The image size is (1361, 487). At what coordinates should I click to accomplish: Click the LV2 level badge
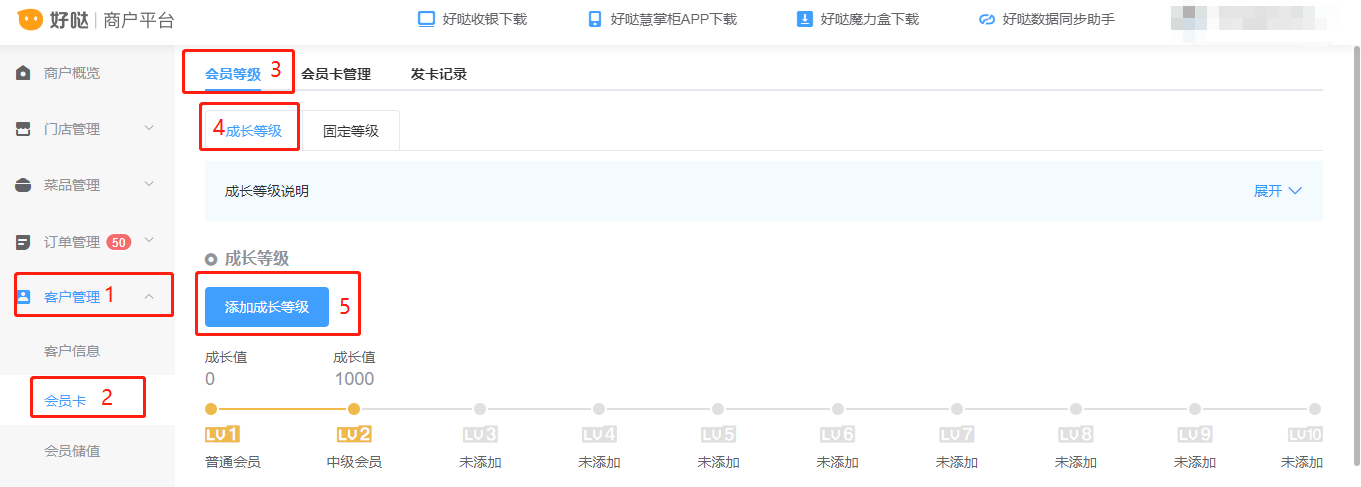354,434
